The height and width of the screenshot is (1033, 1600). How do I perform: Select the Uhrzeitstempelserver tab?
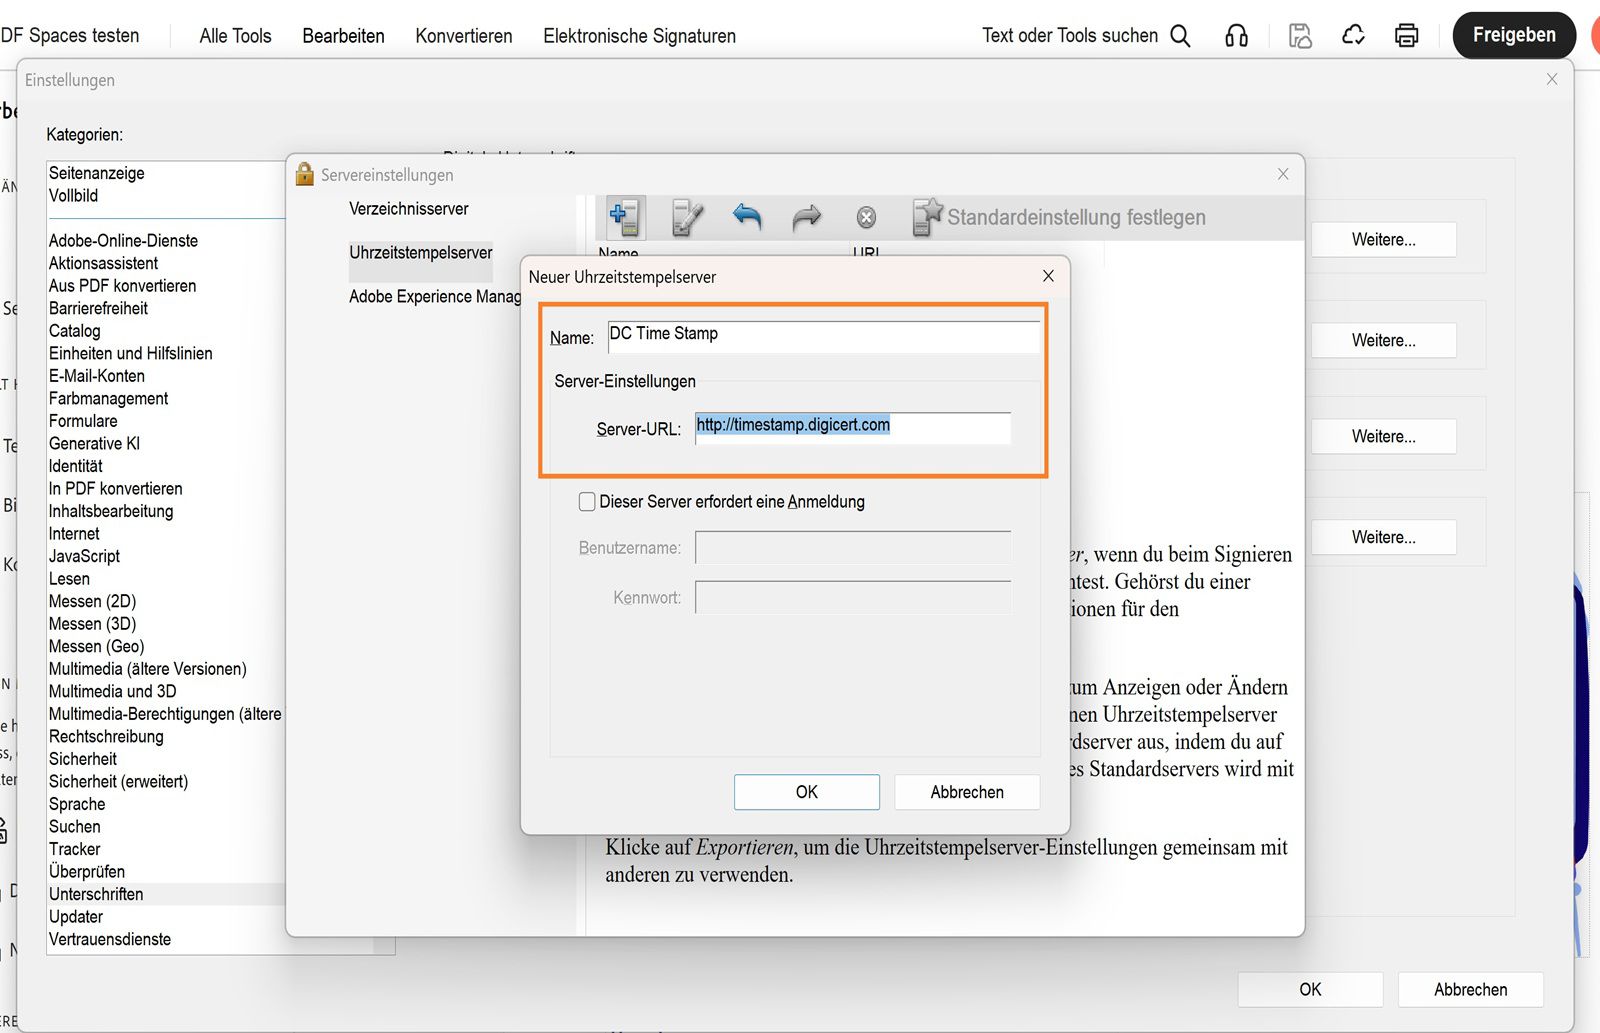click(x=420, y=253)
